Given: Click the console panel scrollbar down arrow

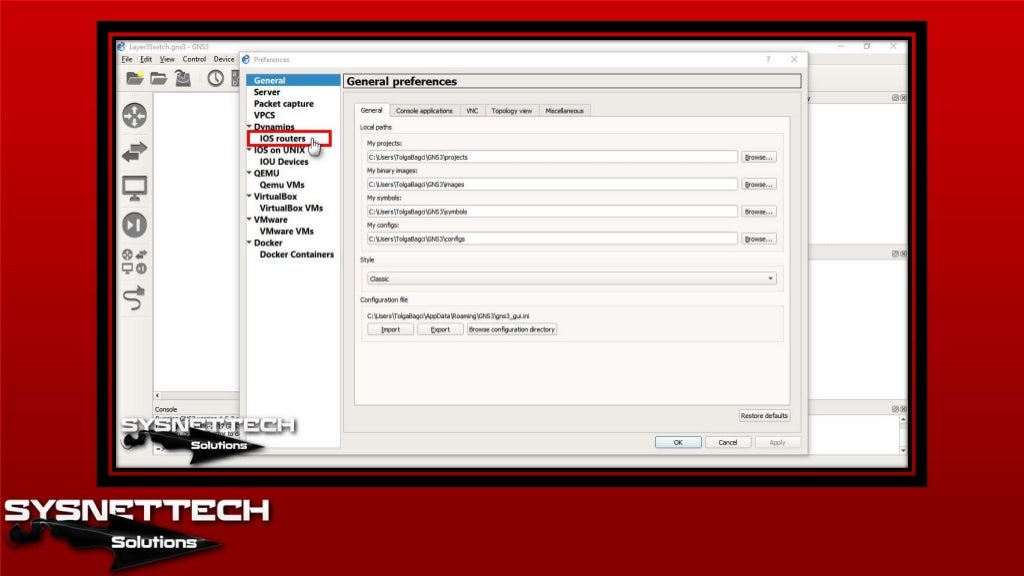Looking at the screenshot, I should click(x=903, y=451).
